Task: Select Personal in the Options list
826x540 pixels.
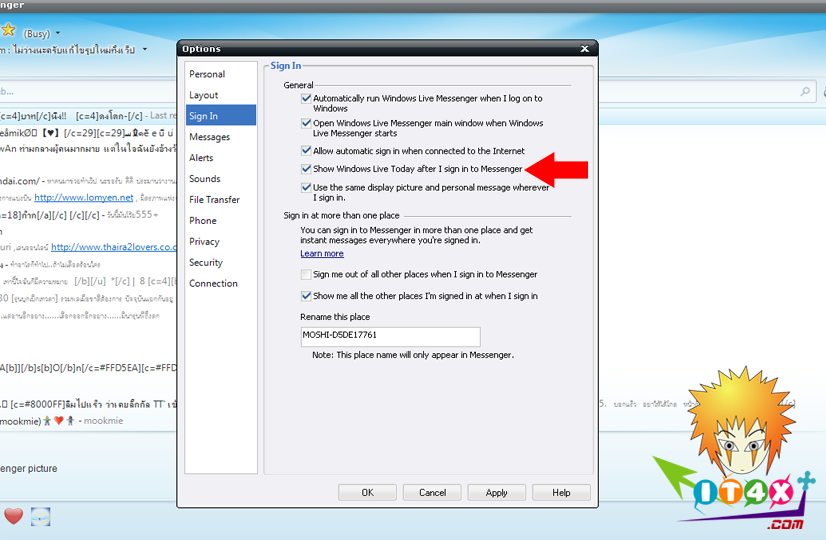Action: pos(207,74)
